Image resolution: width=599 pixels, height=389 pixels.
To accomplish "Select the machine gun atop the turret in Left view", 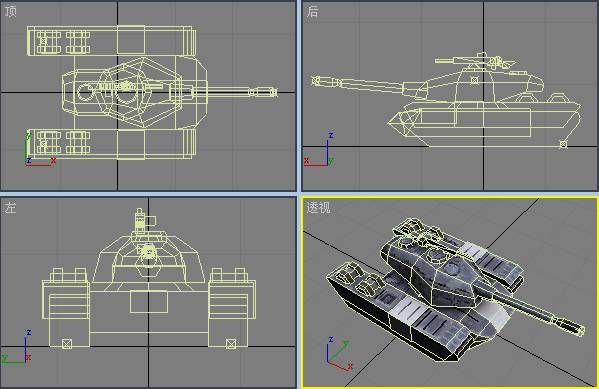I will (141, 221).
